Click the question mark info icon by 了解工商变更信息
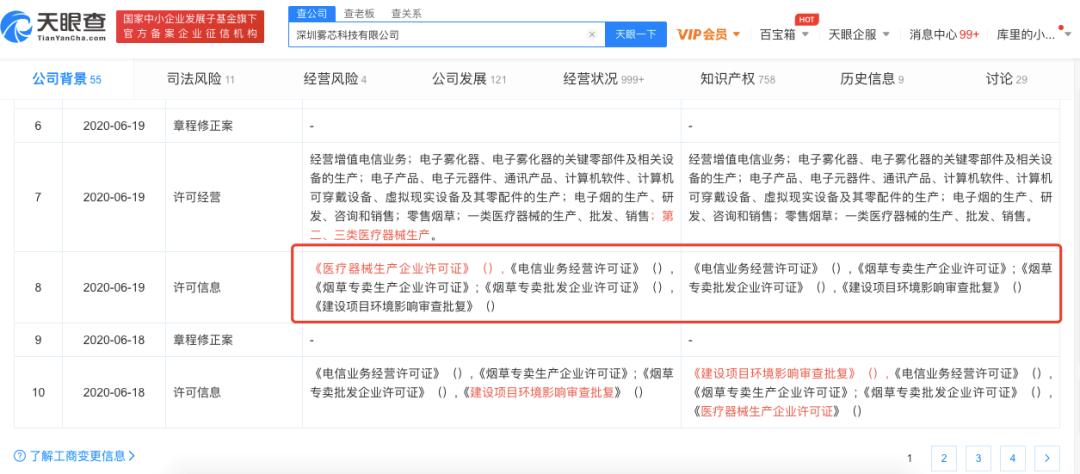The image size is (1080, 474). tap(19, 456)
